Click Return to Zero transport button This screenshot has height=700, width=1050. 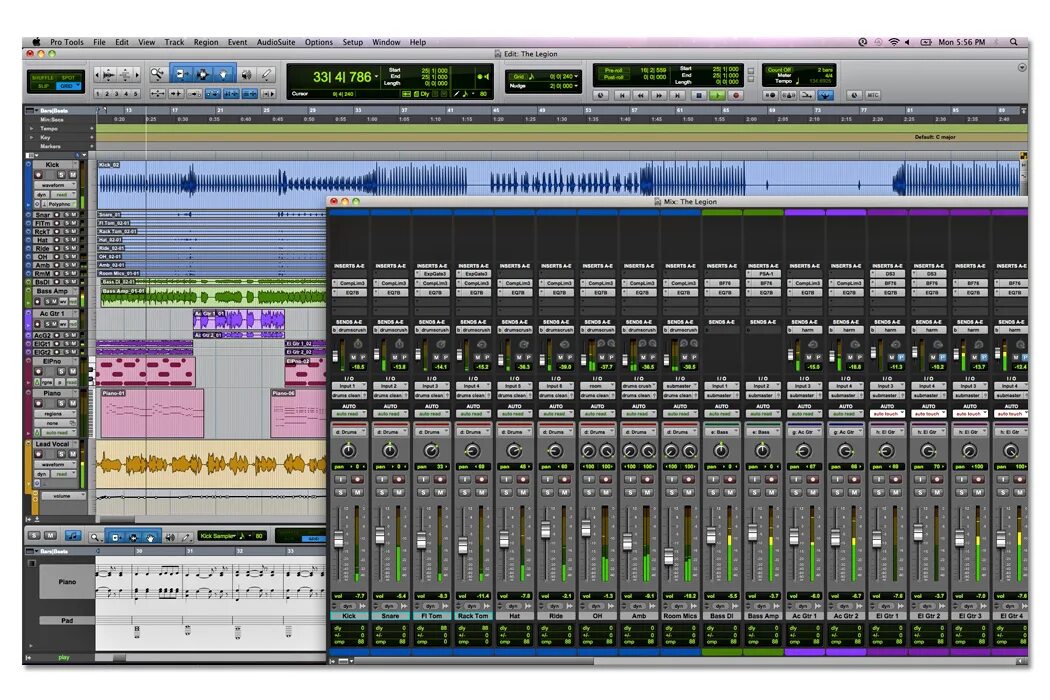point(621,95)
